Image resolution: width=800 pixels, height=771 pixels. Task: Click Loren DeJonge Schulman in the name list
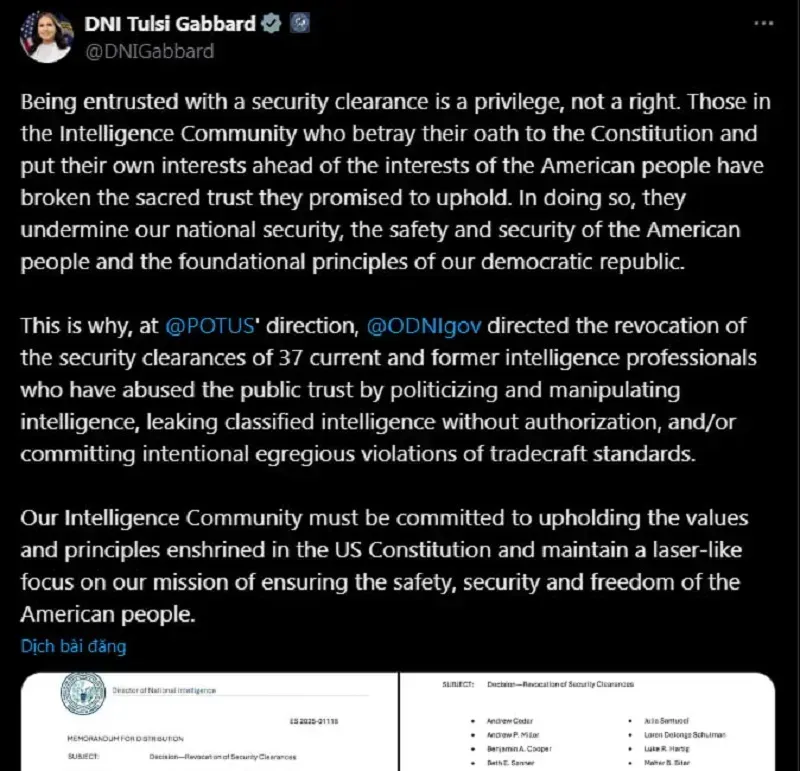pyautogui.click(x=685, y=735)
